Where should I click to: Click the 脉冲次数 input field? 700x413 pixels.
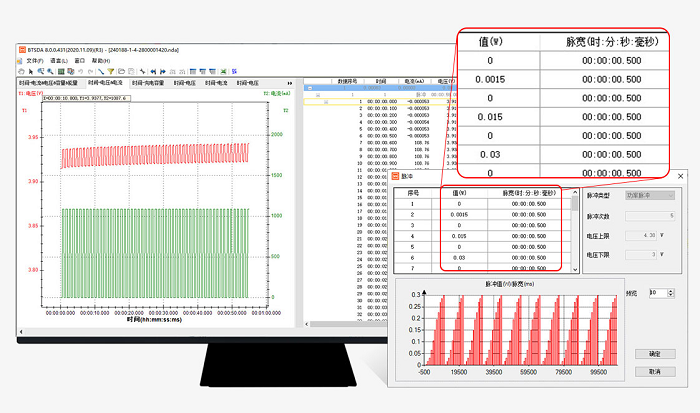tap(650, 216)
